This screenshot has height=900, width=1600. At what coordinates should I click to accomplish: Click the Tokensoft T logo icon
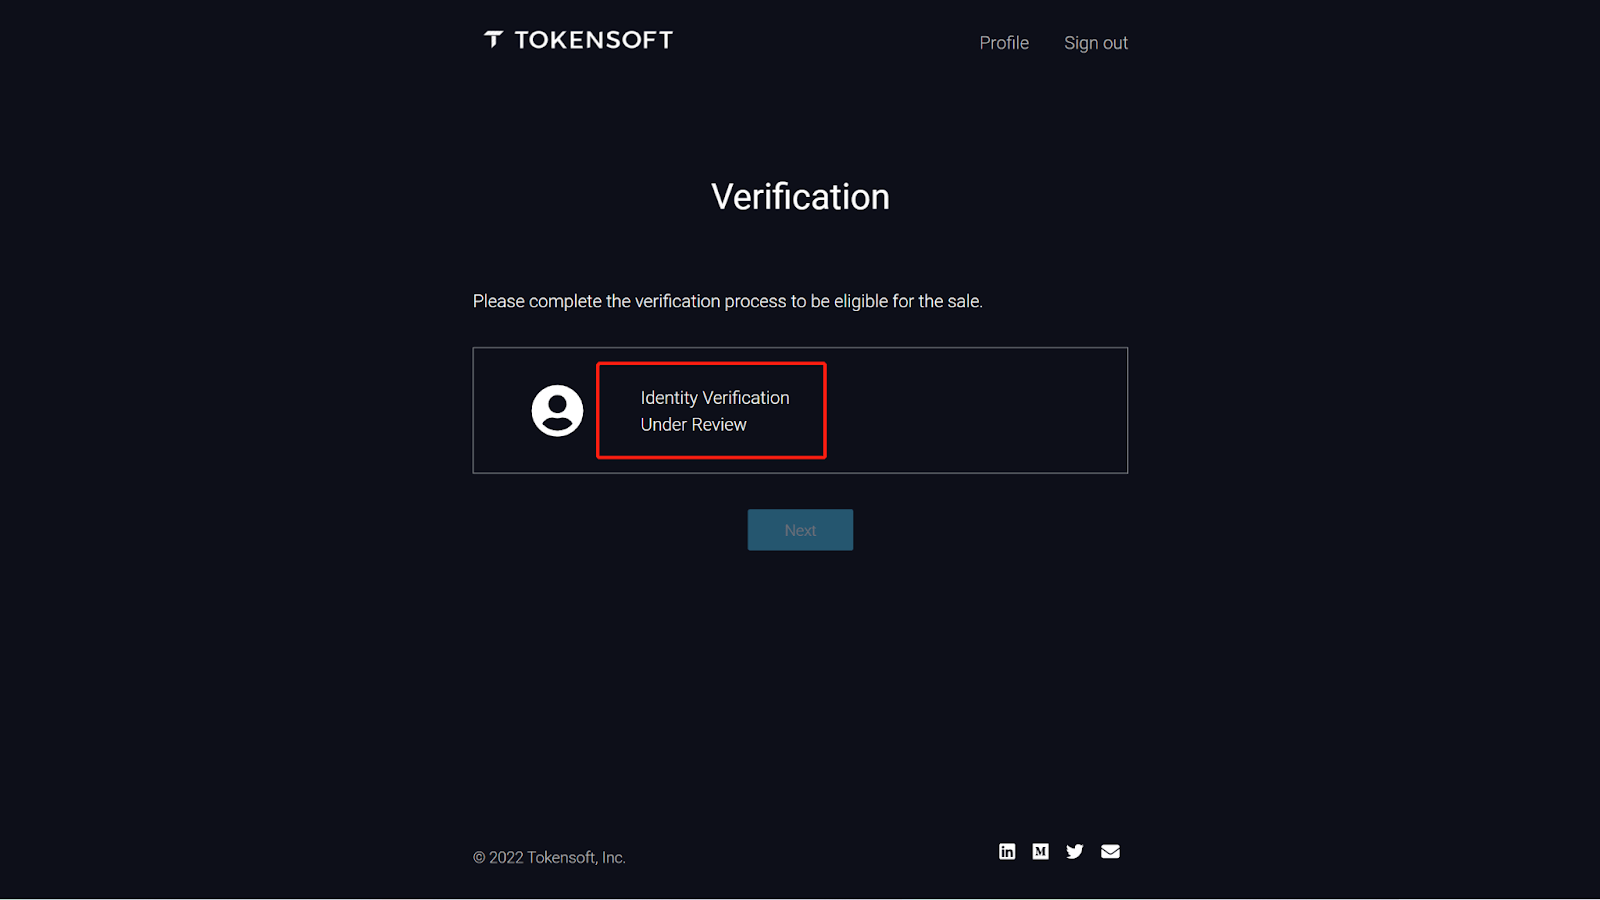coord(493,40)
